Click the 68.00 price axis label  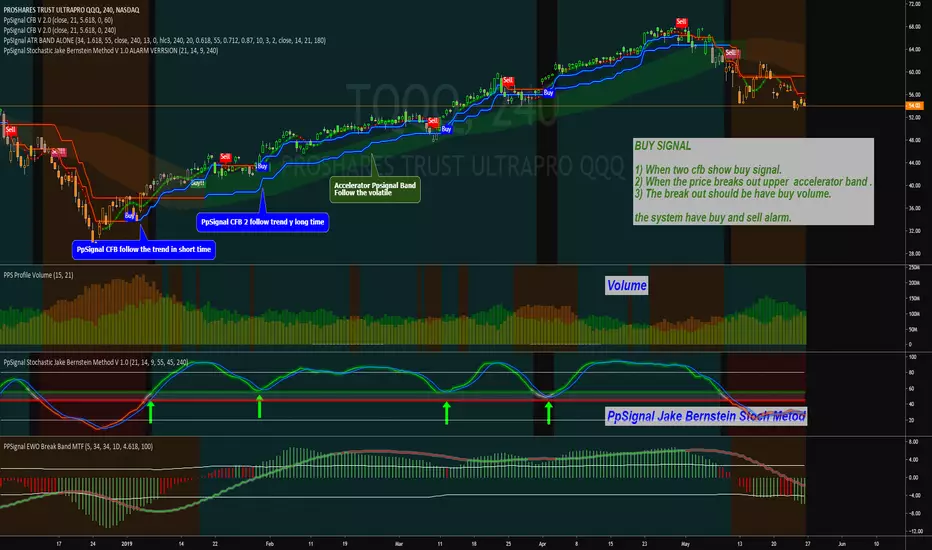click(x=914, y=27)
